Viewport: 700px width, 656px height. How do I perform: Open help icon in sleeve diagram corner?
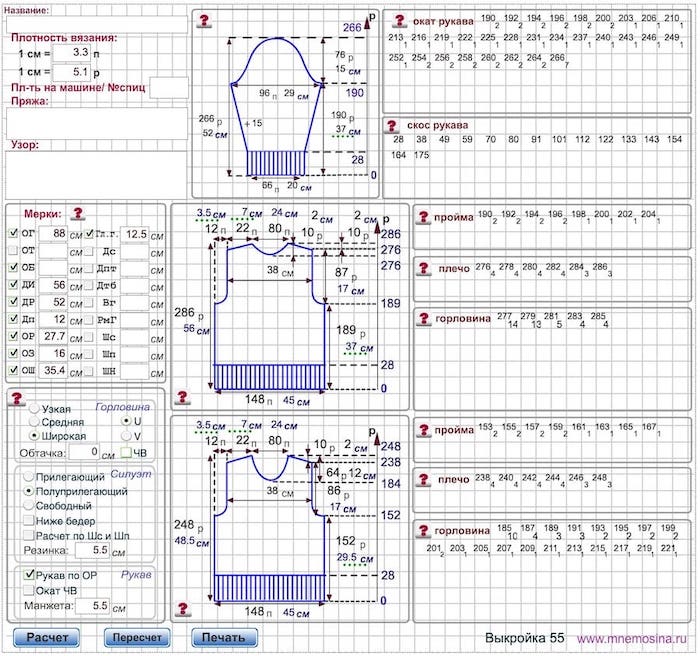pyautogui.click(x=204, y=20)
